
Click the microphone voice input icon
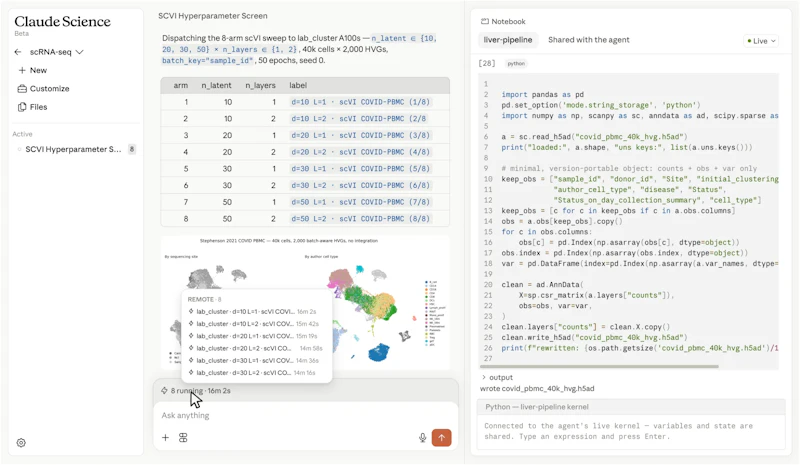point(422,438)
